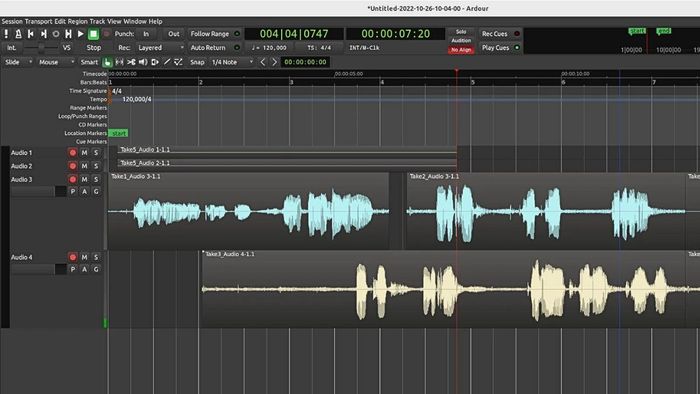Click the VS varispeed button

[x=67, y=48]
